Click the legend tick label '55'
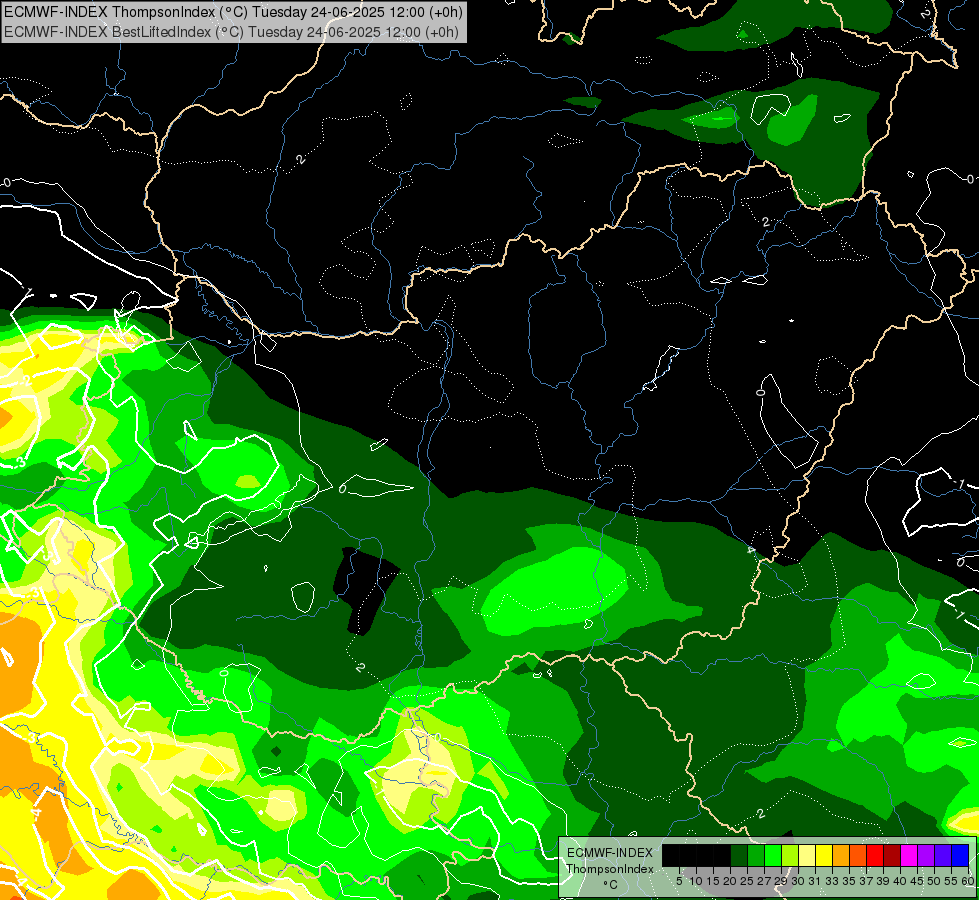979x900 pixels. [952, 881]
